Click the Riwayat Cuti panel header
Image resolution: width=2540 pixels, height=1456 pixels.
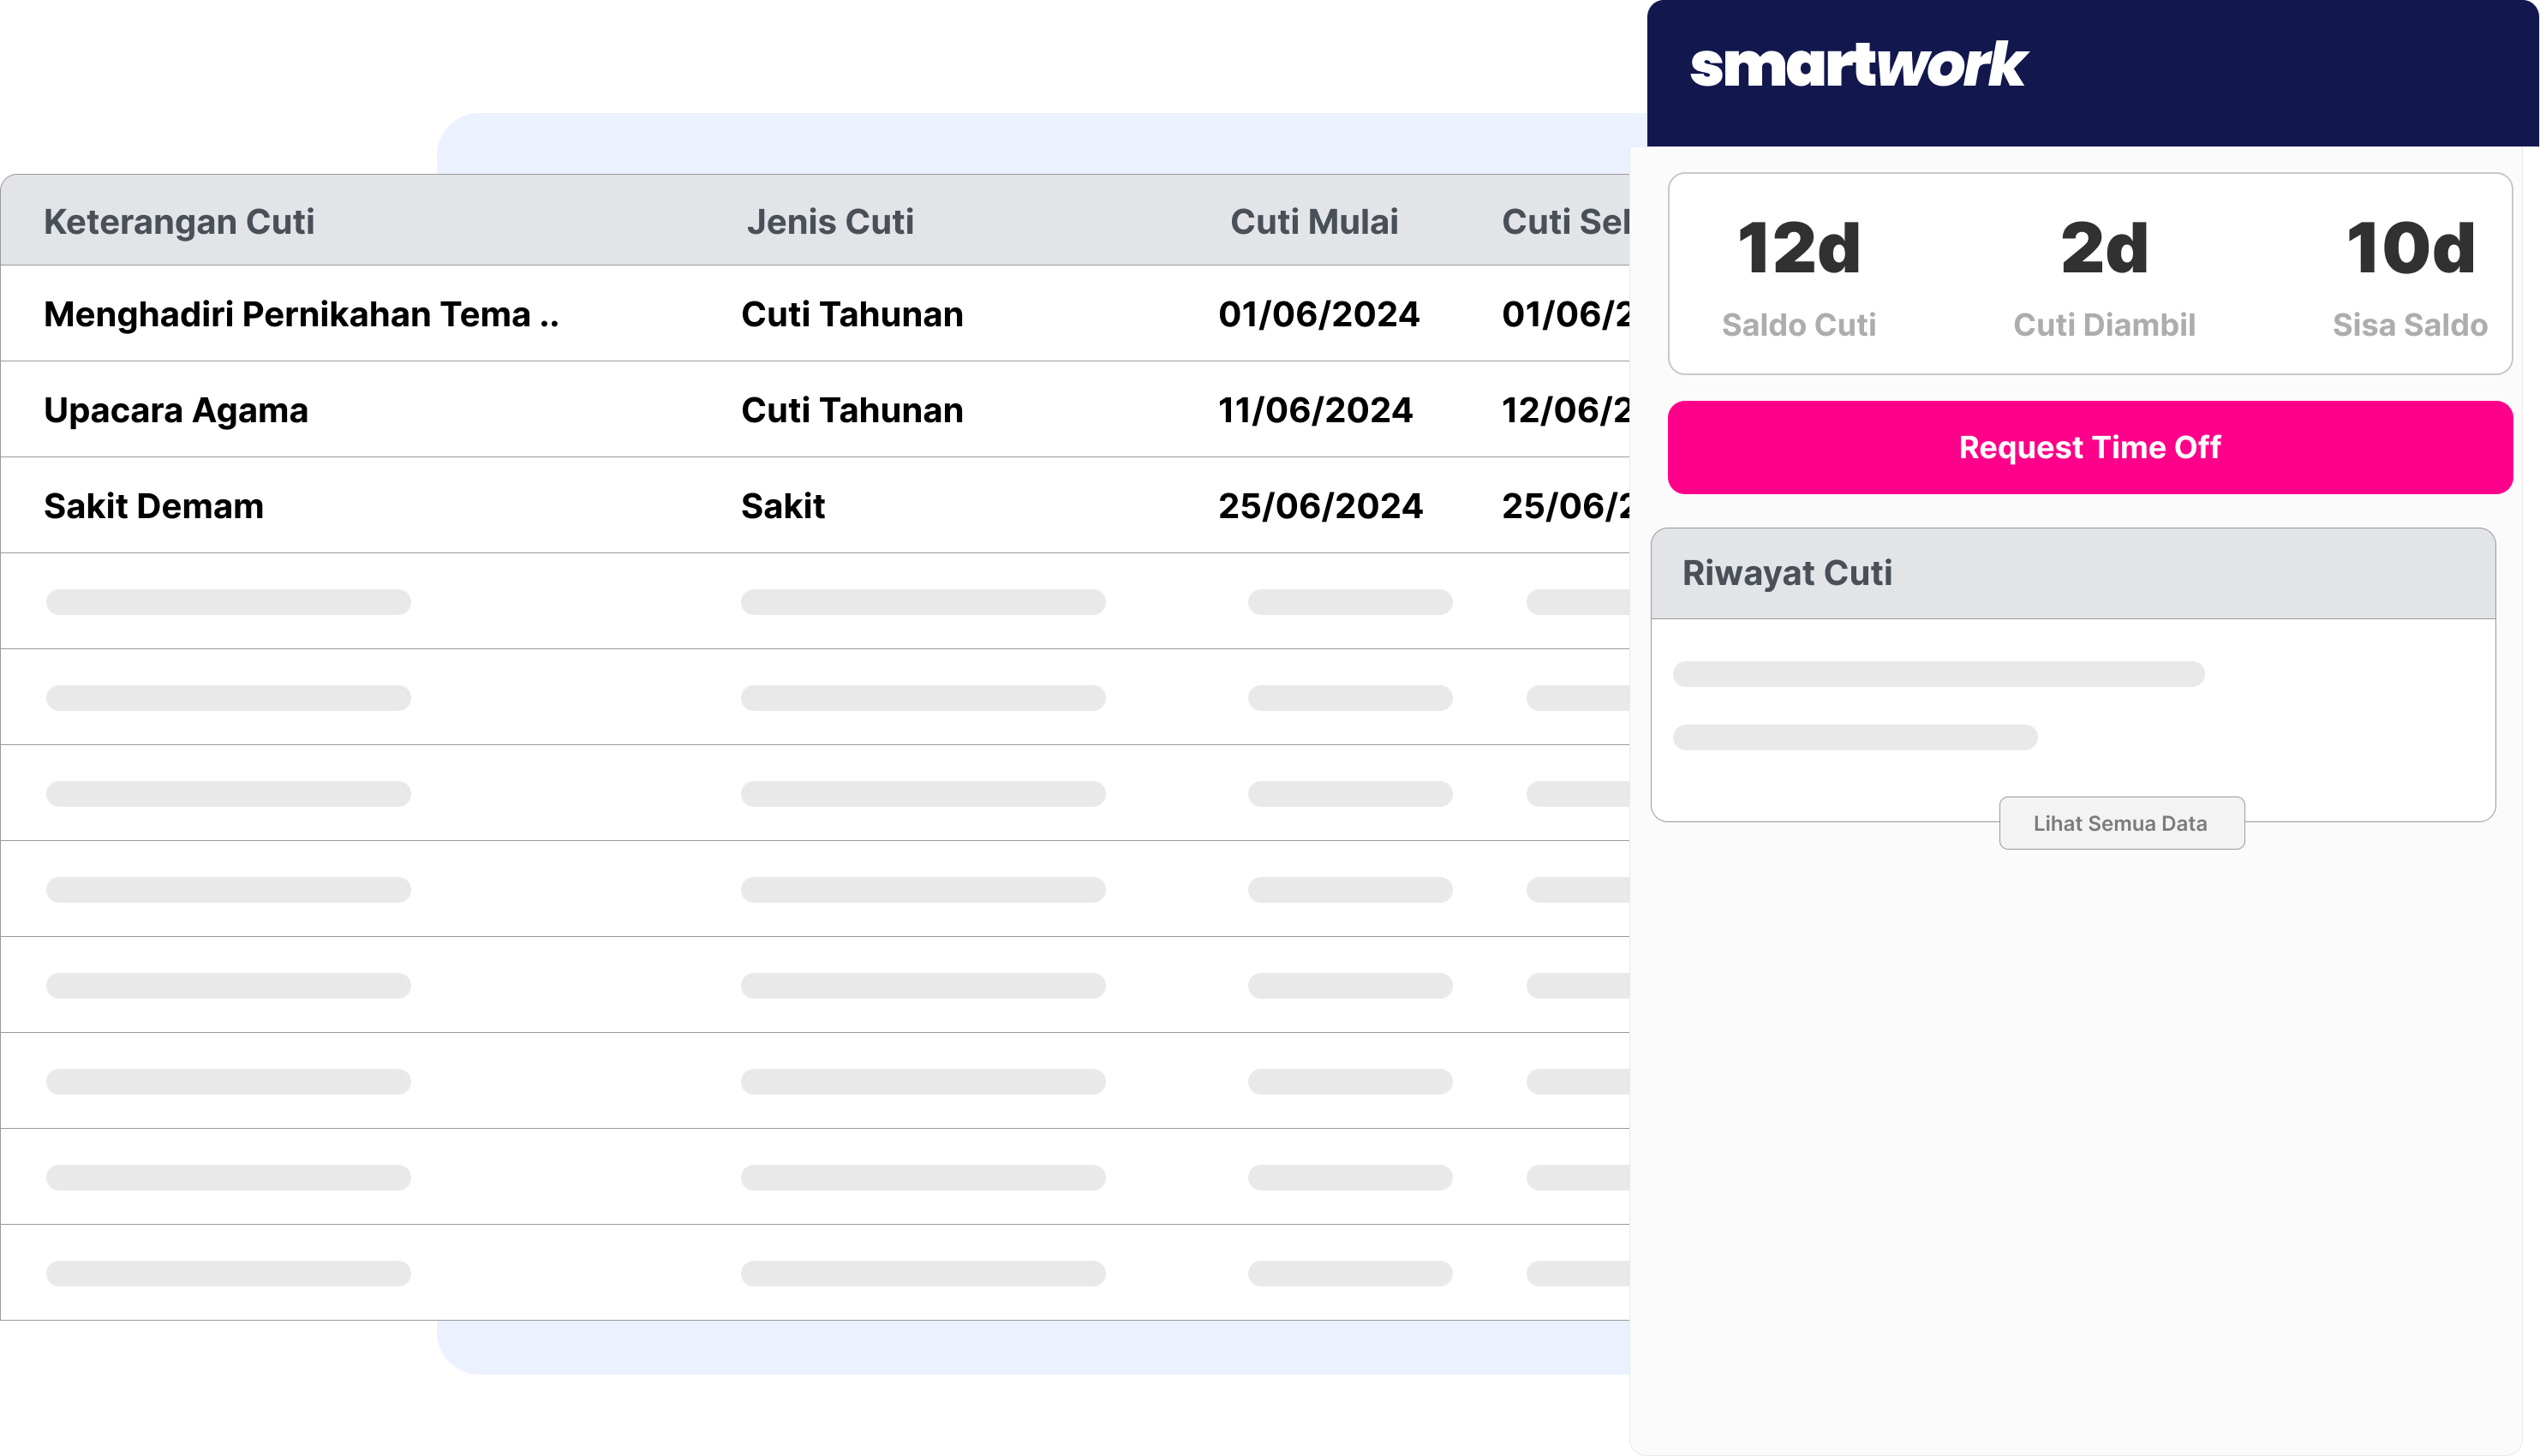pyautogui.click(x=1789, y=572)
